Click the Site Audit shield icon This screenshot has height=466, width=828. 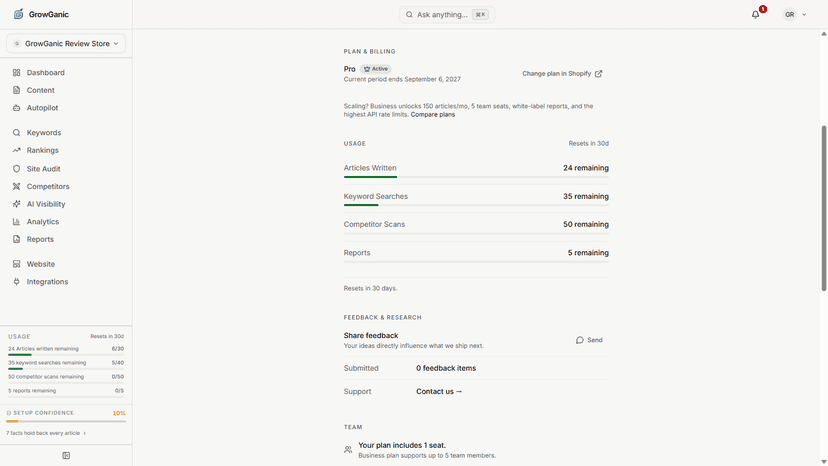pos(16,169)
